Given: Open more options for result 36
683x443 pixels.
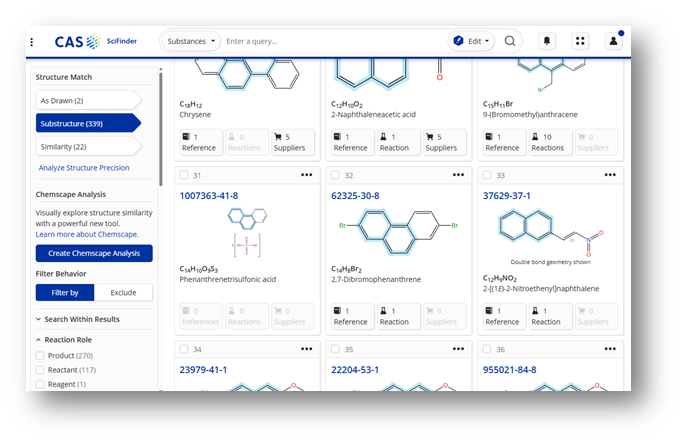Looking at the screenshot, I should pos(610,349).
